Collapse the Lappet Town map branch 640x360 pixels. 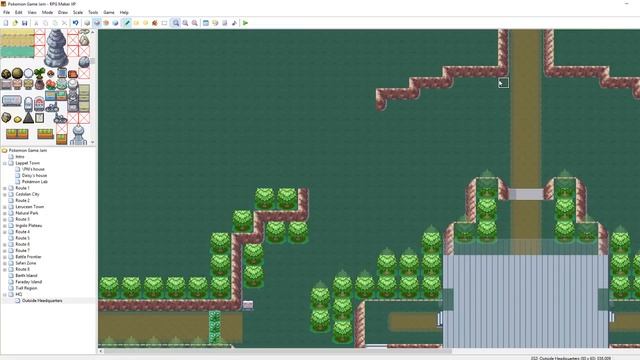5,163
